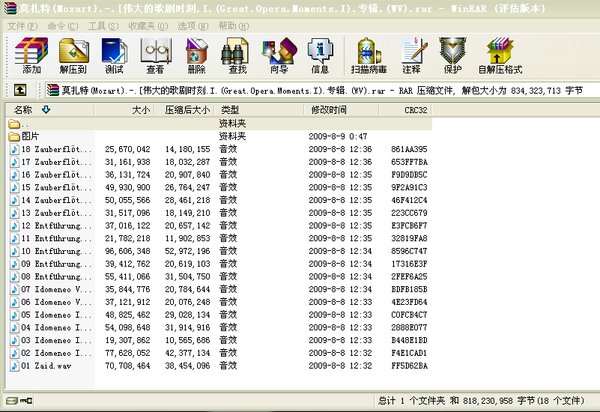The width and height of the screenshot is (600, 412).
Task: Click size value 96,606,348
Action: click(128, 251)
